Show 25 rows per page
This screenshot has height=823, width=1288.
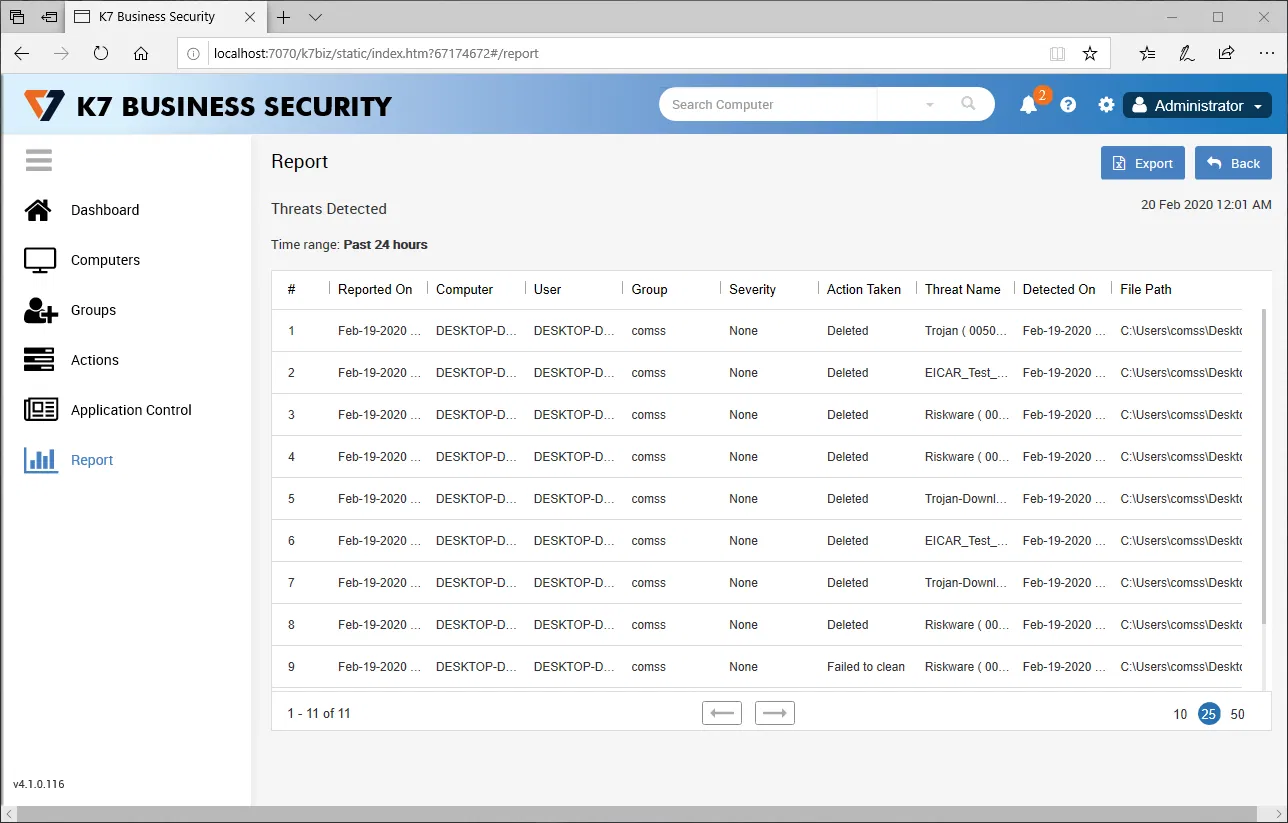1209,714
